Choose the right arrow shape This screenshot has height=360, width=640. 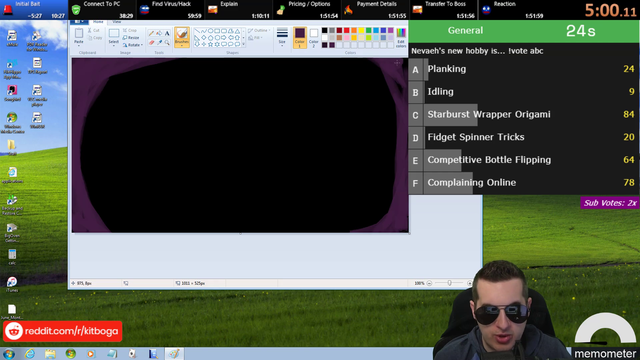point(224,38)
